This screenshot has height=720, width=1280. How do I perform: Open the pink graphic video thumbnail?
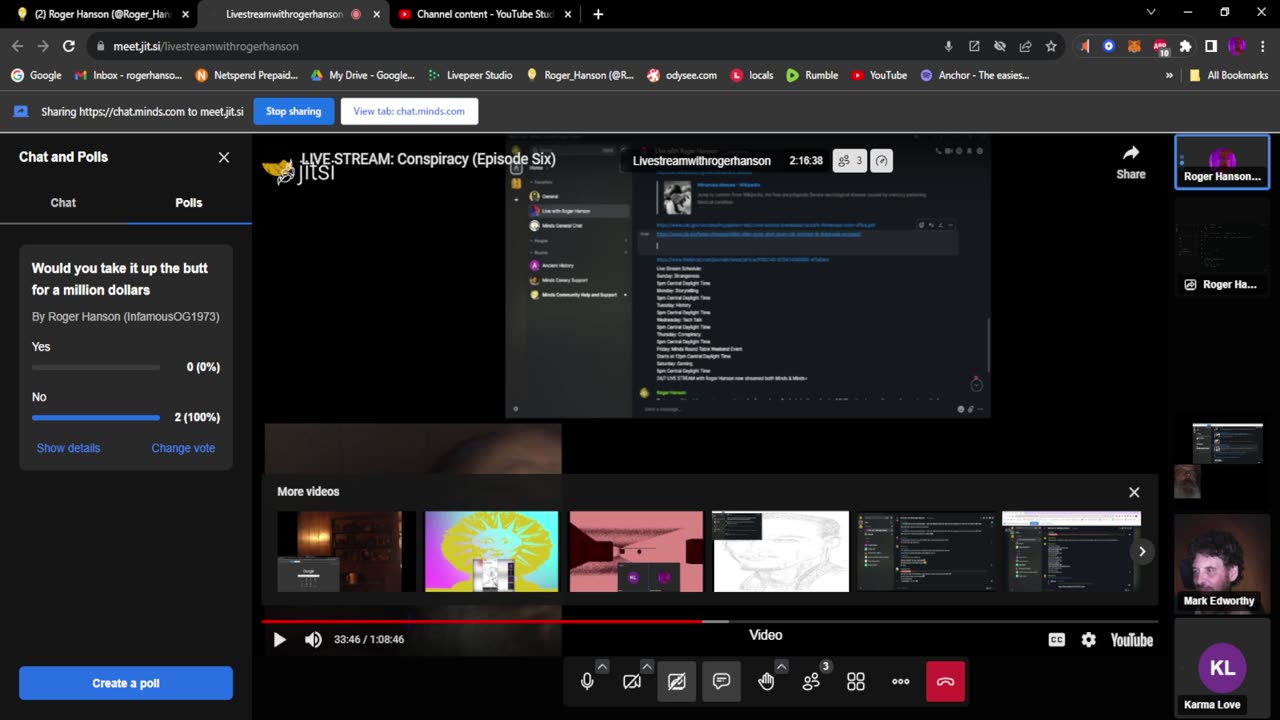coord(636,551)
